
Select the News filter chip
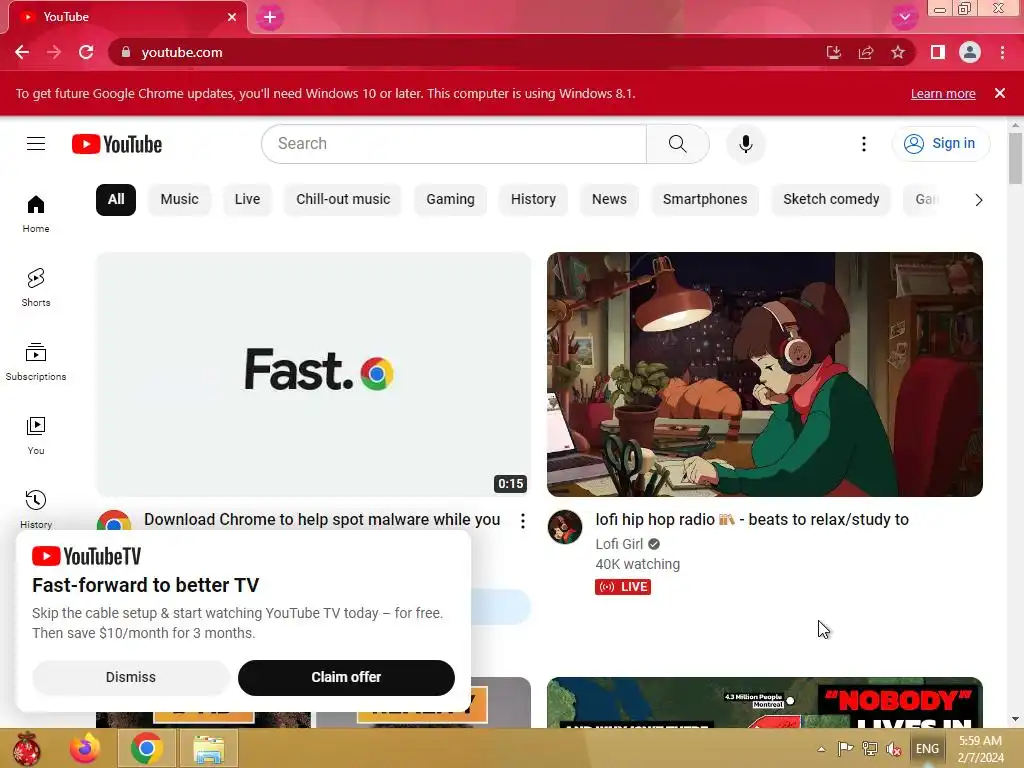(x=609, y=200)
